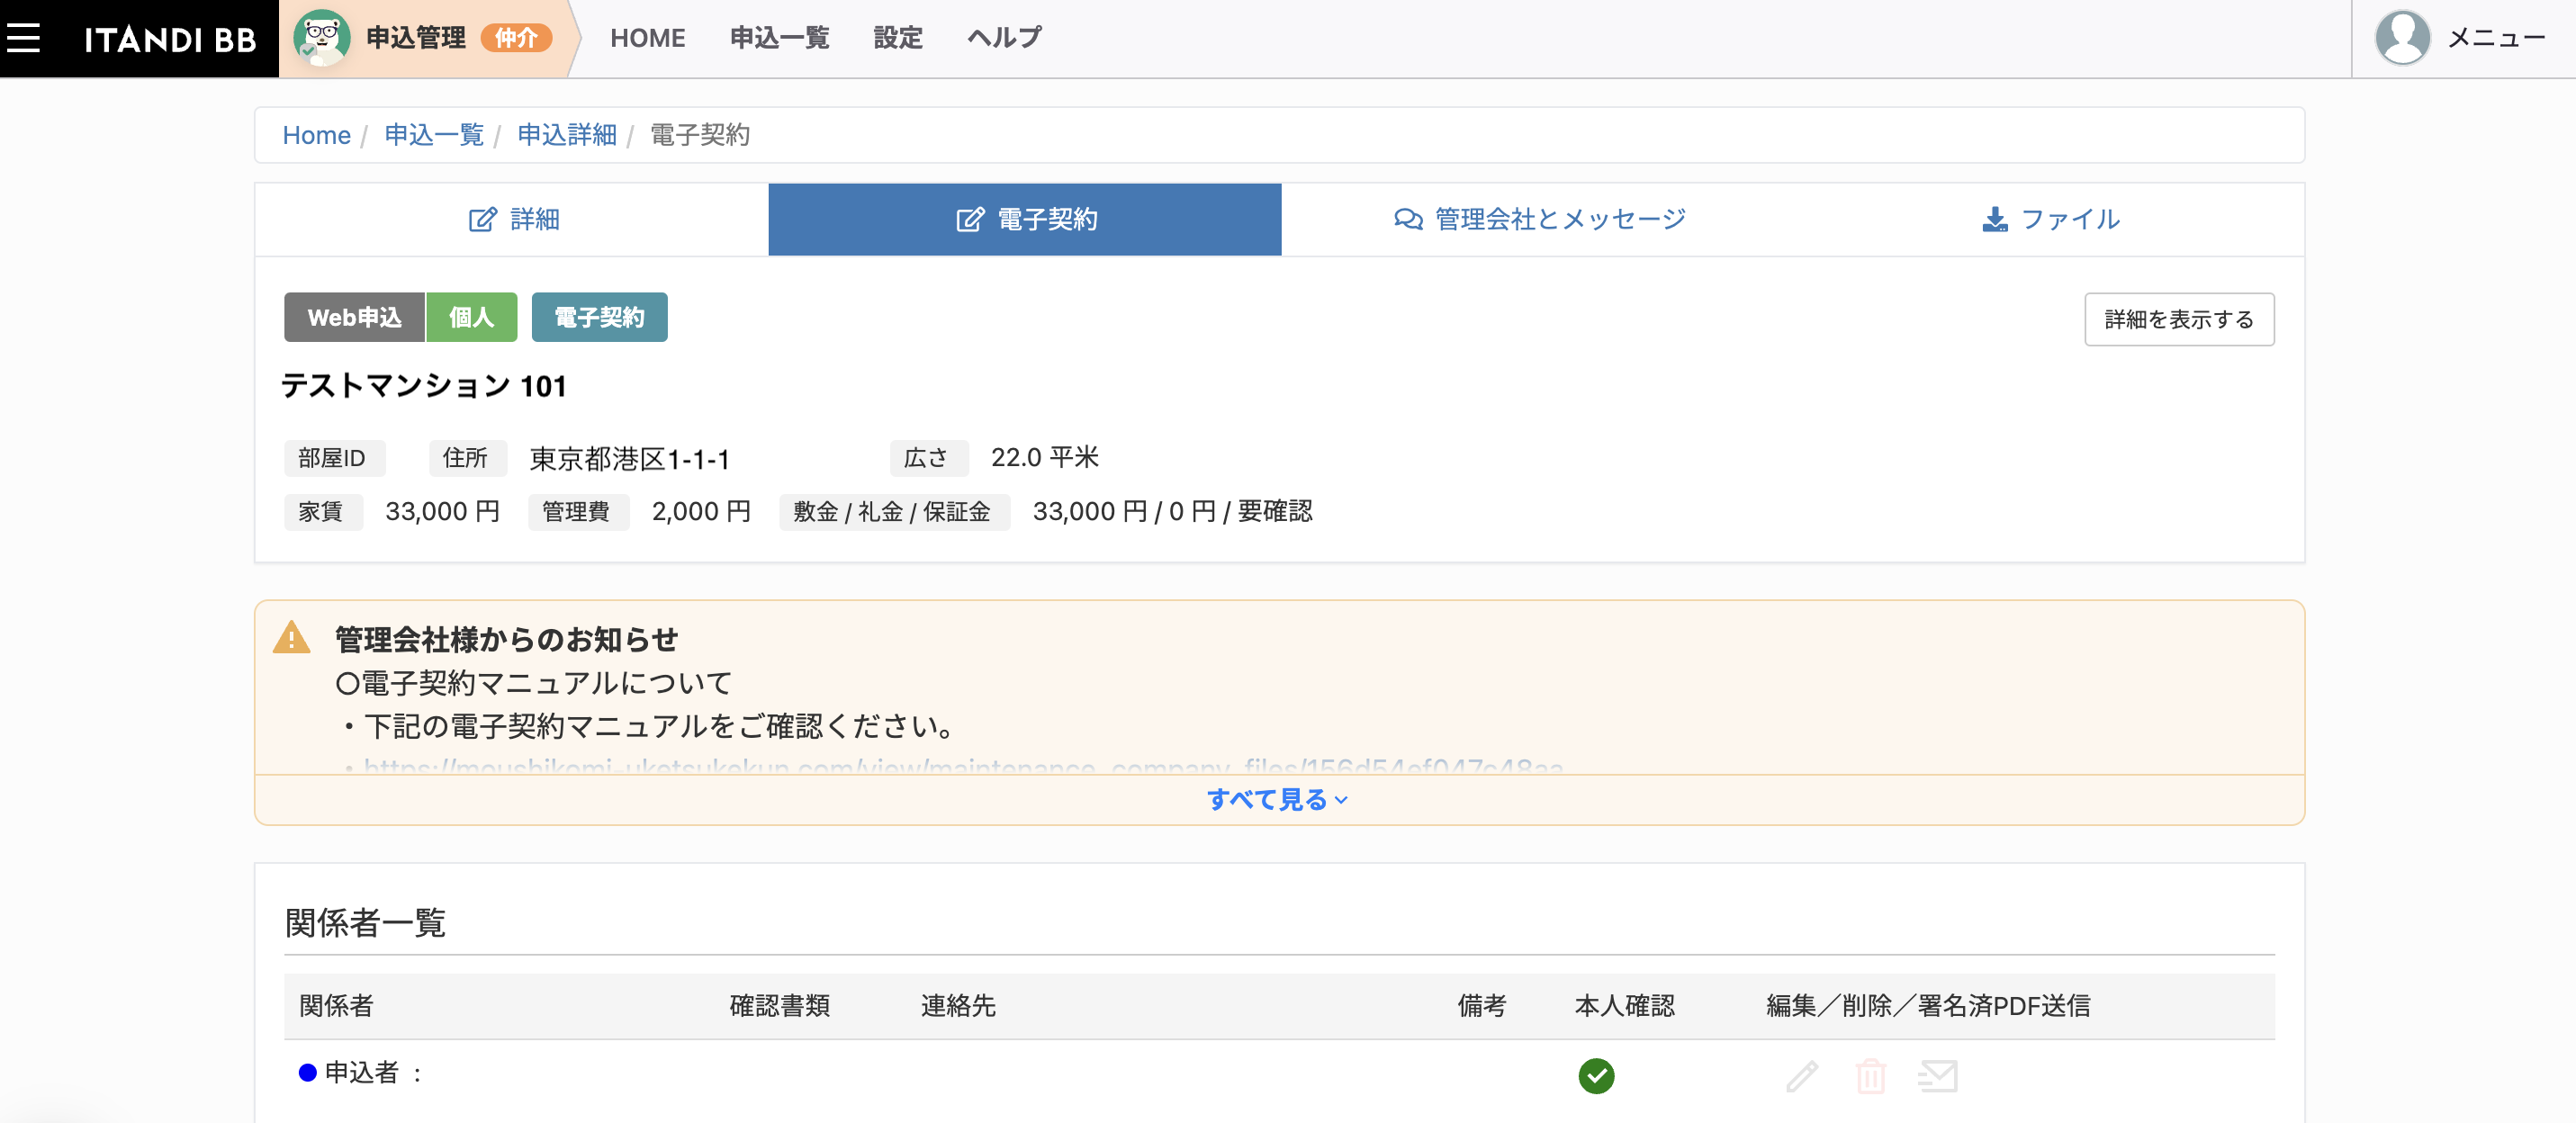Open ヘルプ in top navigation
Viewport: 2576px width, 1123px height.
coord(1004,38)
